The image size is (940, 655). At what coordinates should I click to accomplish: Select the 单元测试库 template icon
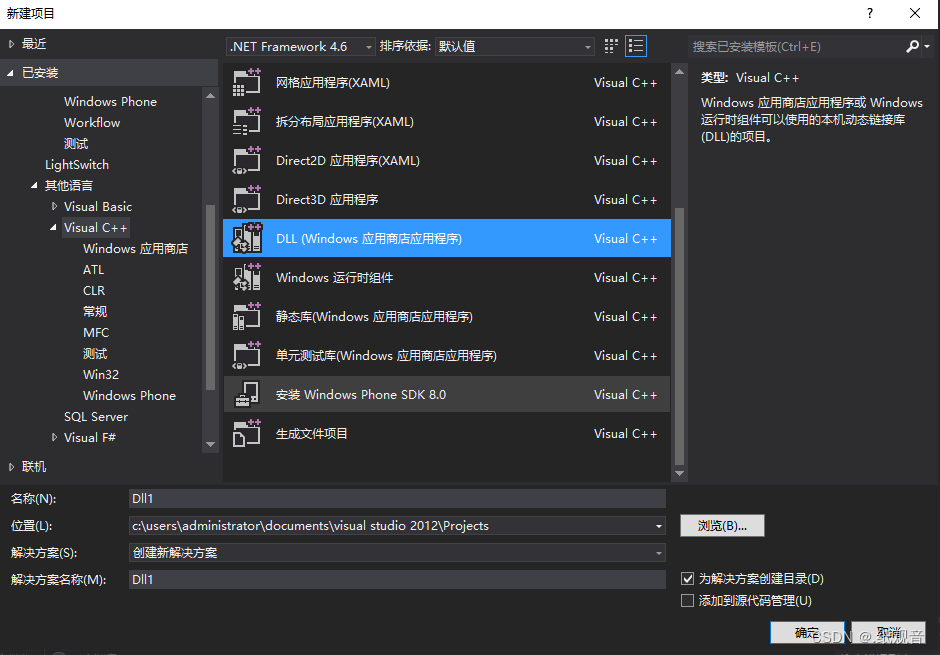point(246,355)
